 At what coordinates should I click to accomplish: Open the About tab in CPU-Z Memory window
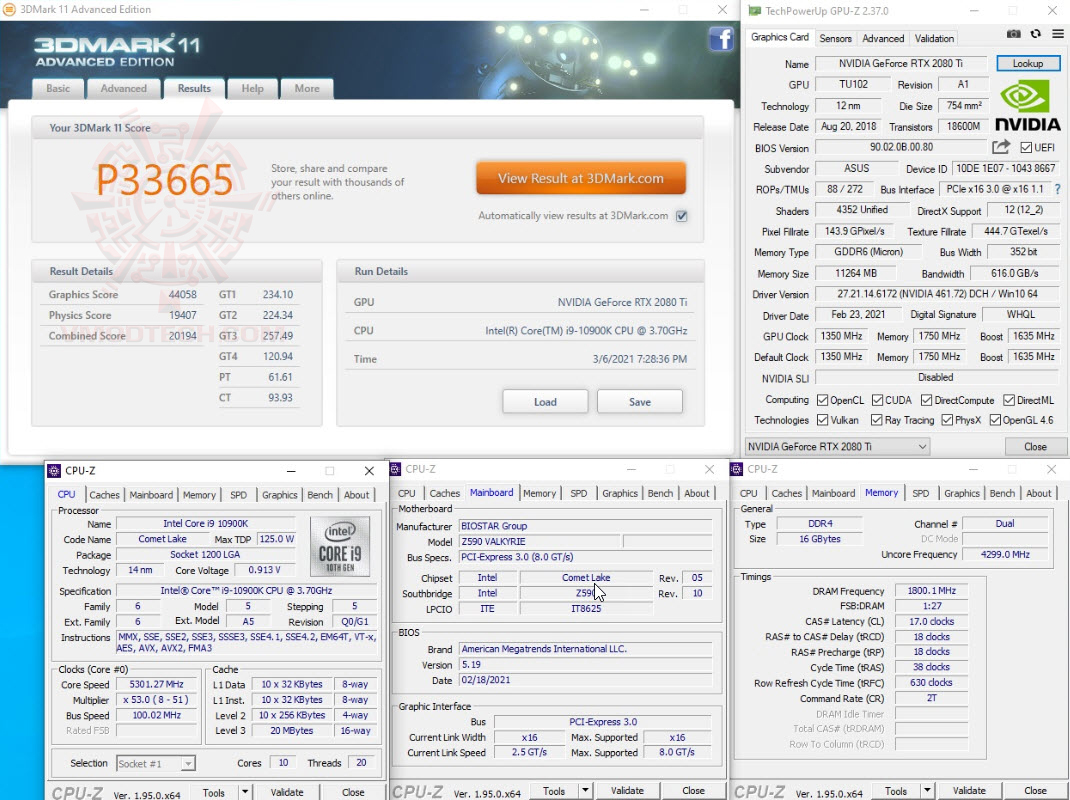1039,493
